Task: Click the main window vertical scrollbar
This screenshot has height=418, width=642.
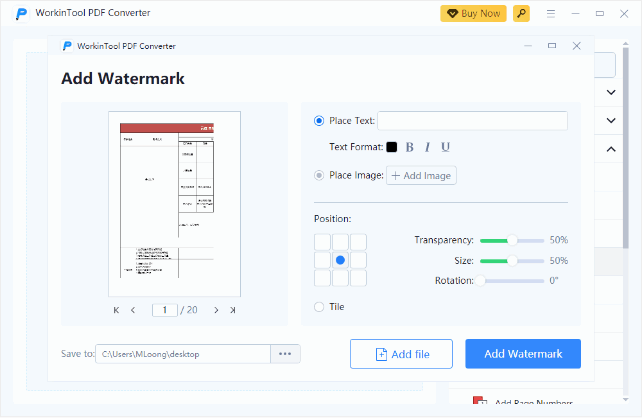Action: (626, 147)
